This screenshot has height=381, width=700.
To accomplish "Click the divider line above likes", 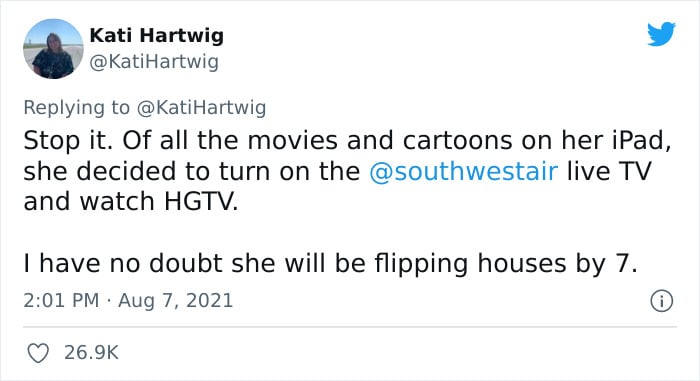I will coord(350,327).
